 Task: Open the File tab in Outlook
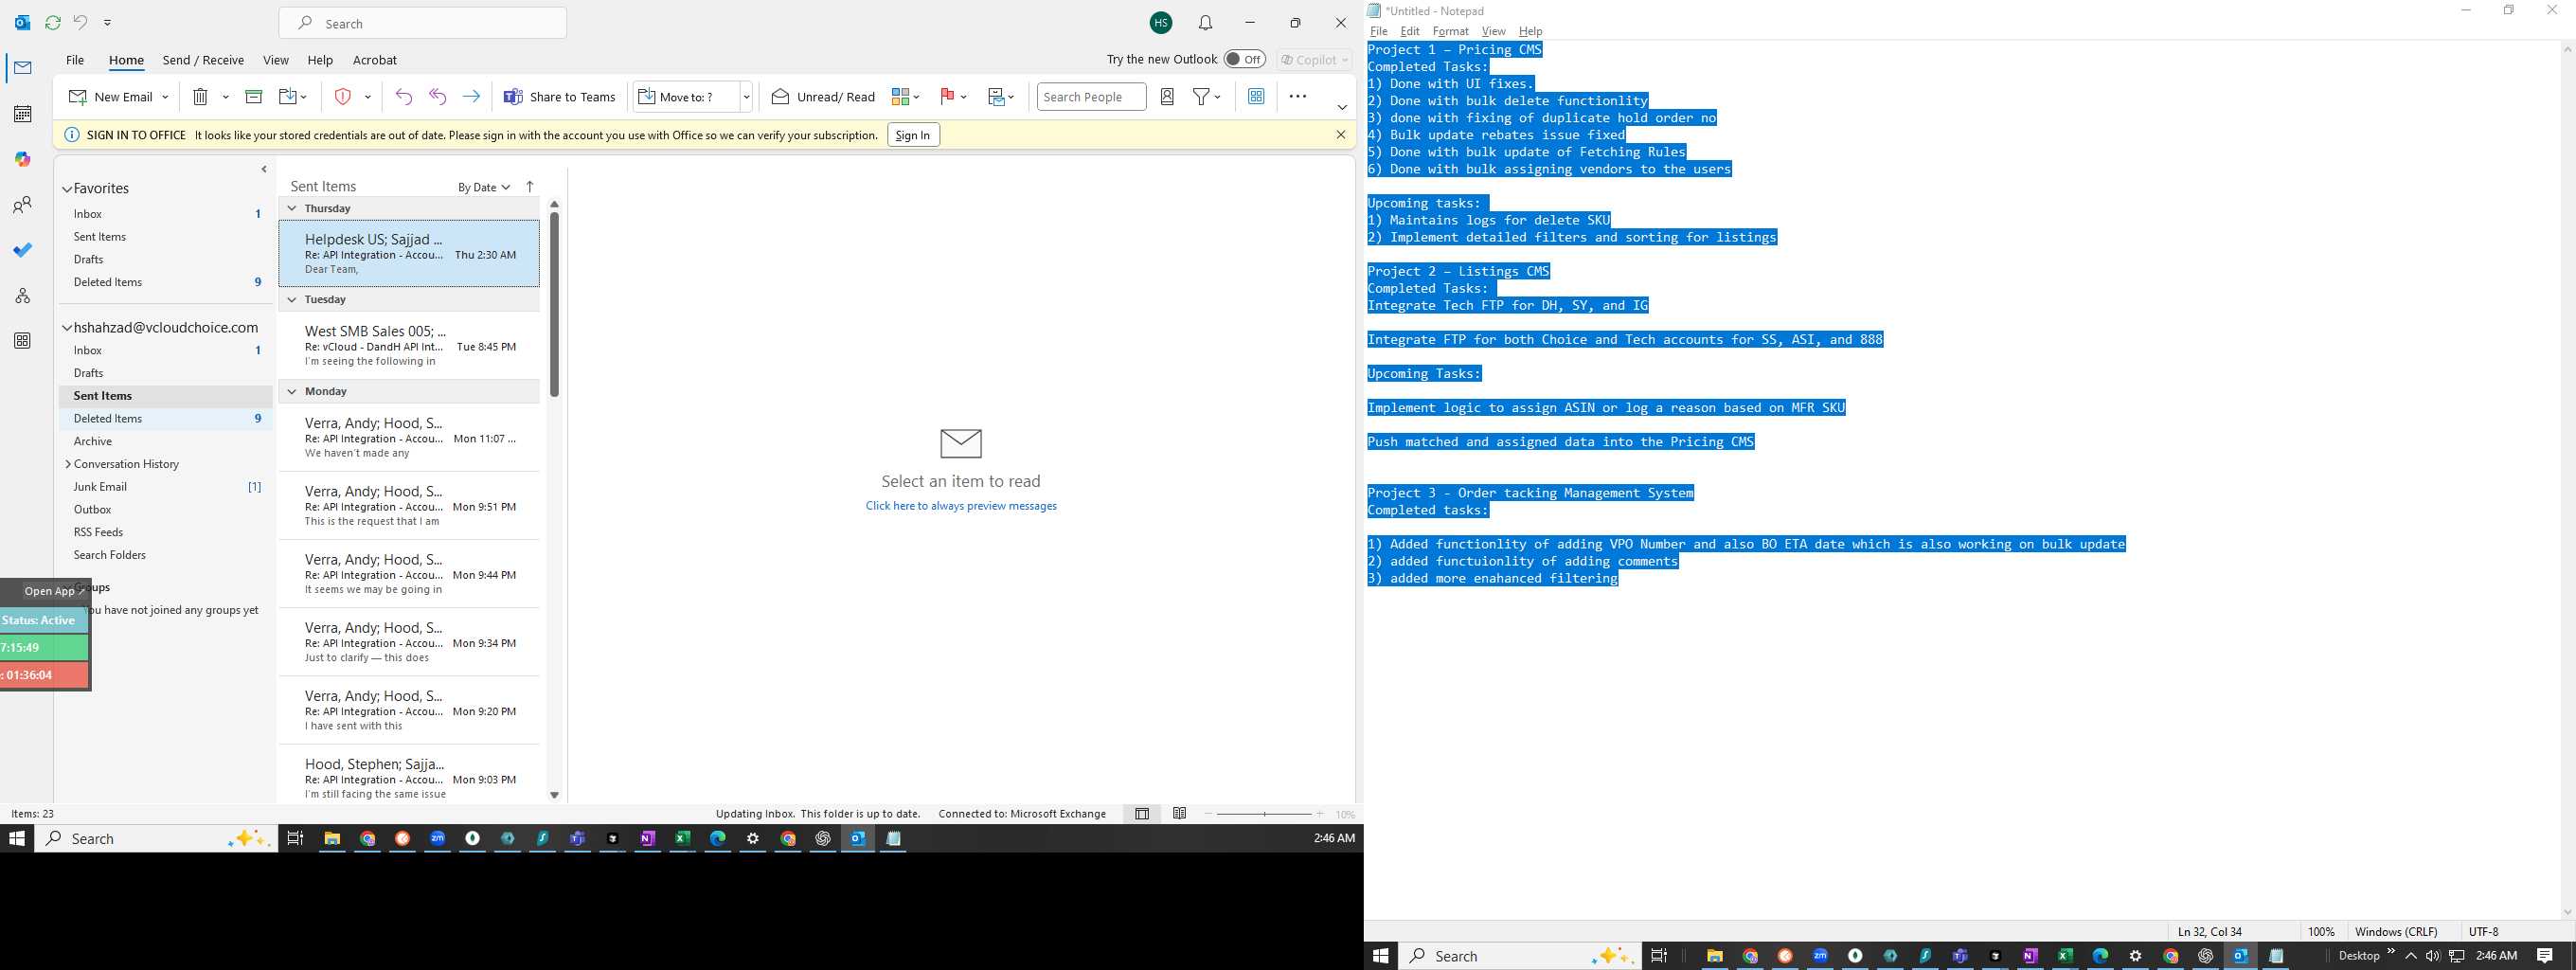pos(75,60)
